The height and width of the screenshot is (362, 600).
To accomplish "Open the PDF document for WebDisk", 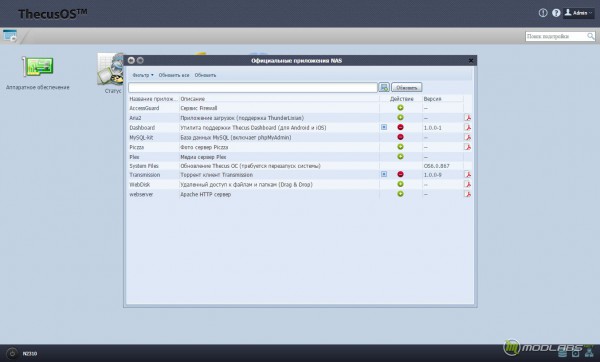I will (x=467, y=184).
